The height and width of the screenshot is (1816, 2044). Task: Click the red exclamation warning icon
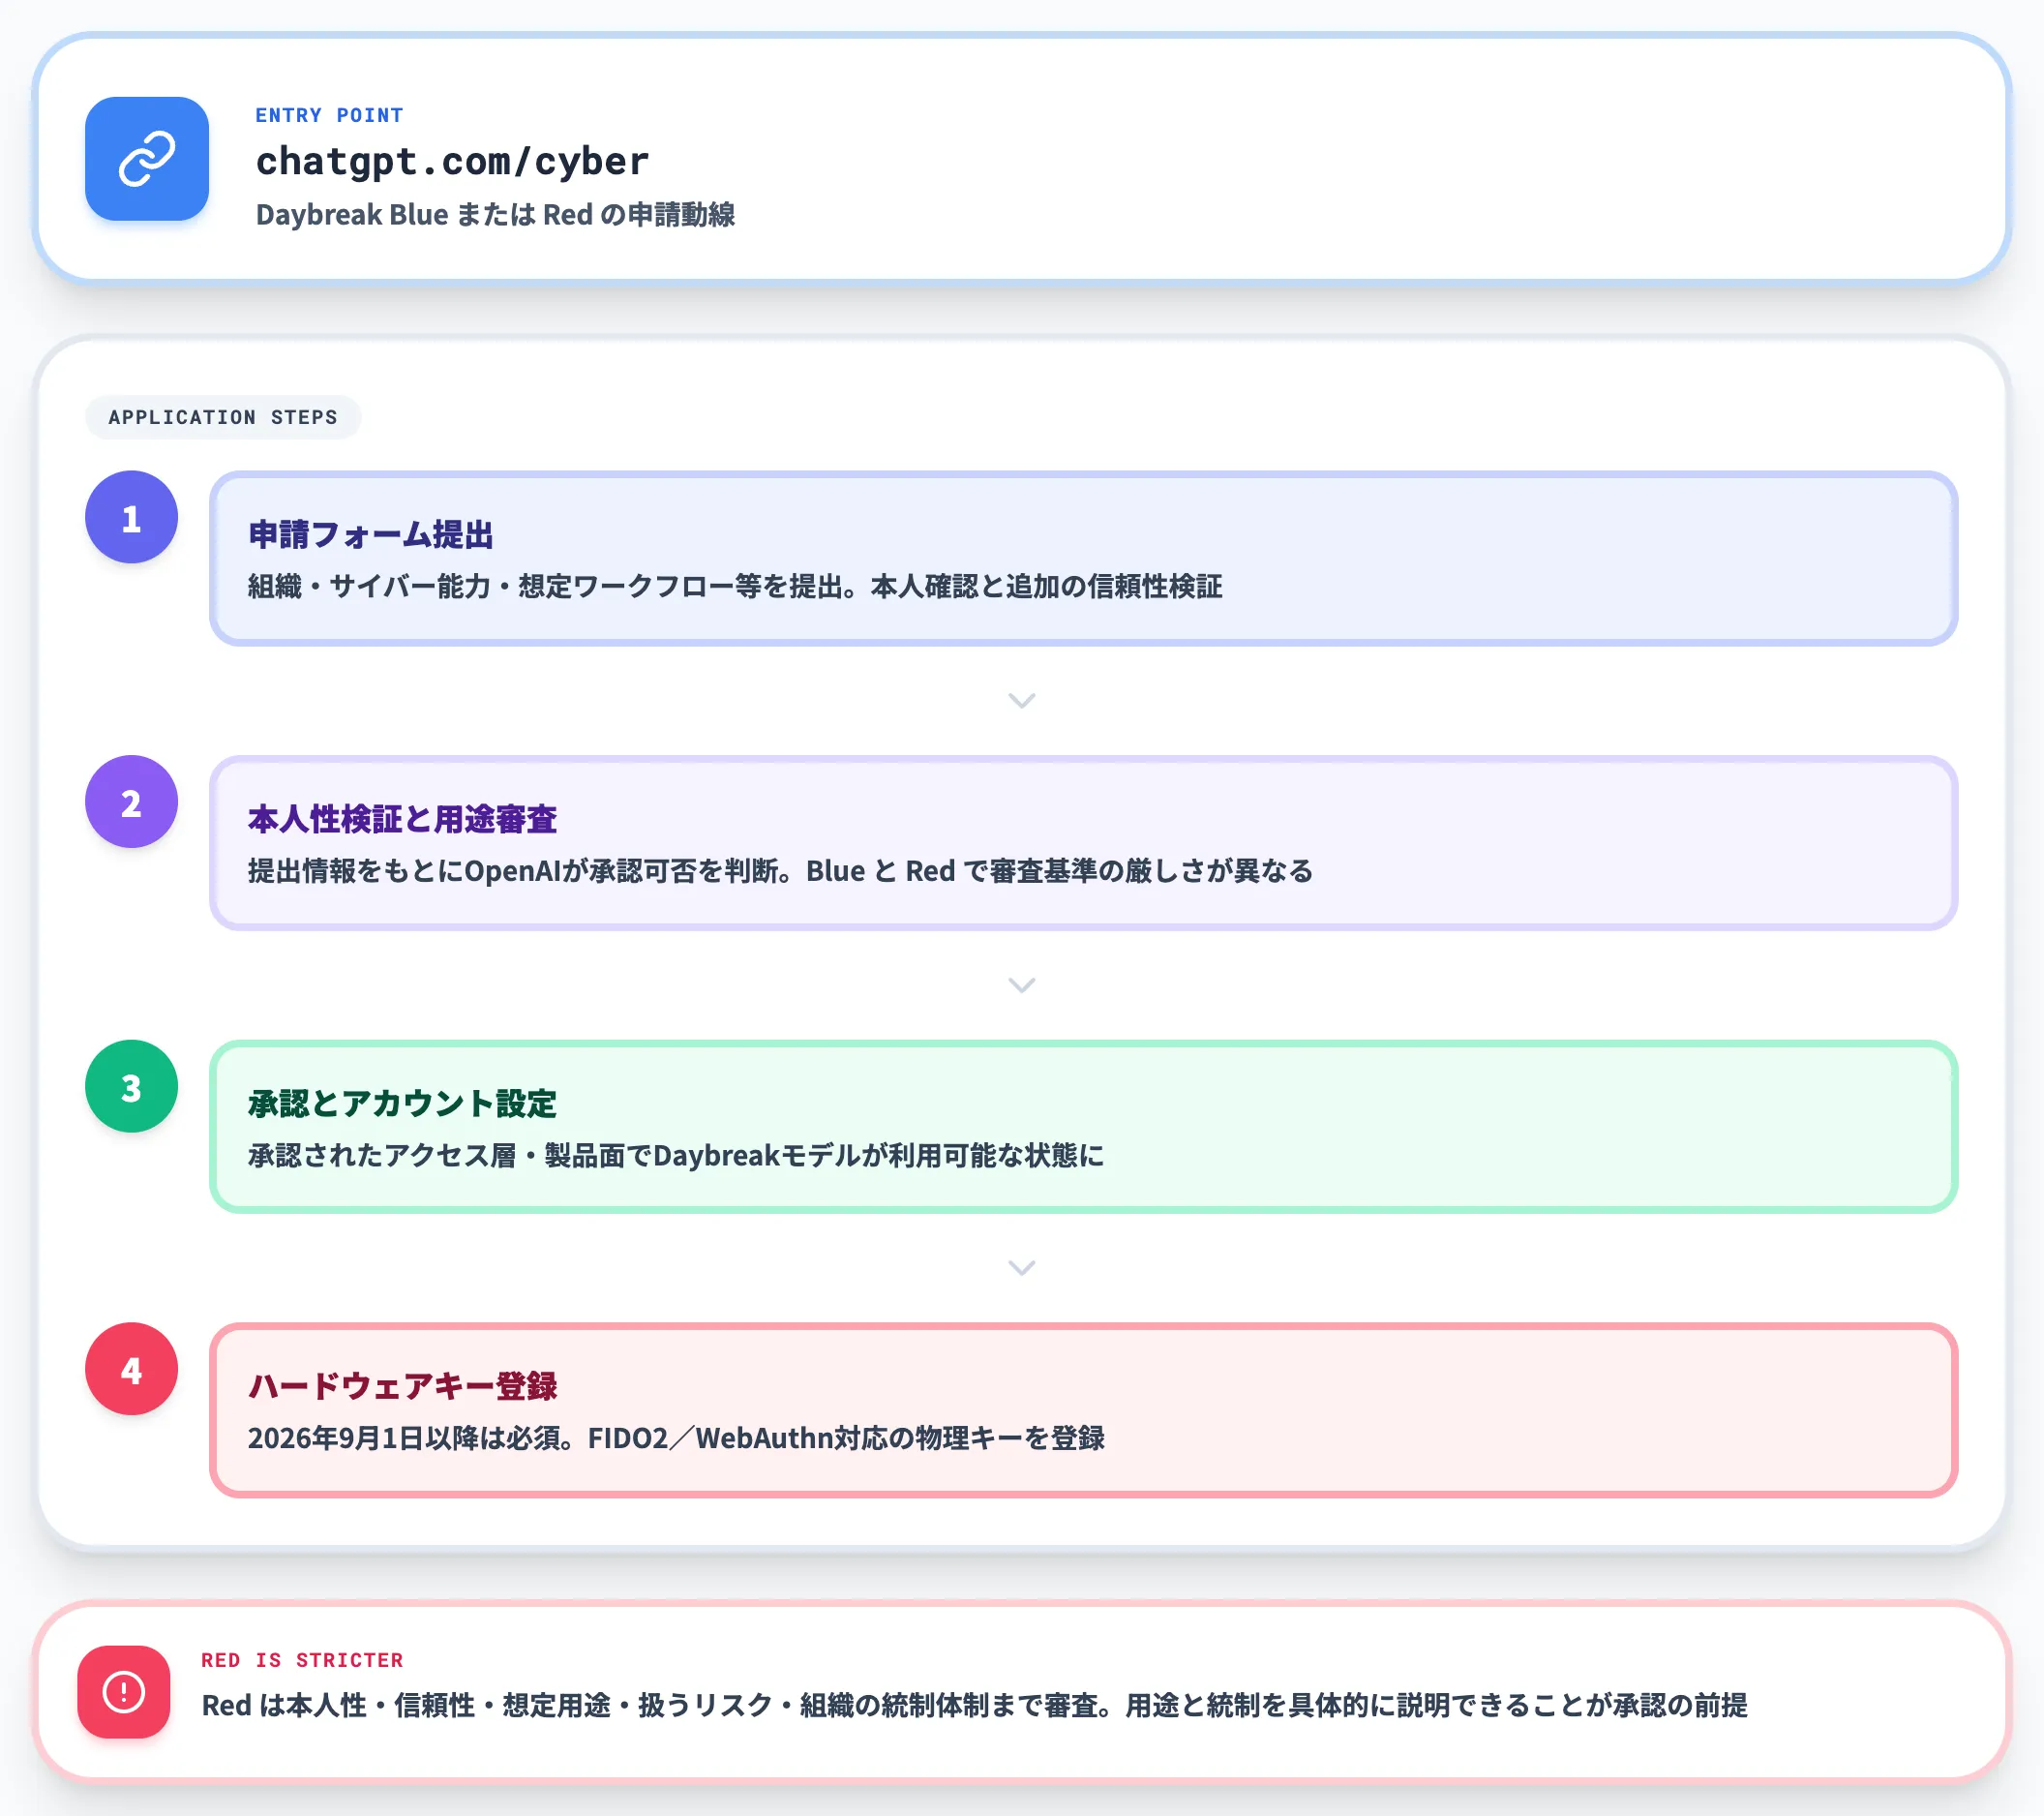124,1692
